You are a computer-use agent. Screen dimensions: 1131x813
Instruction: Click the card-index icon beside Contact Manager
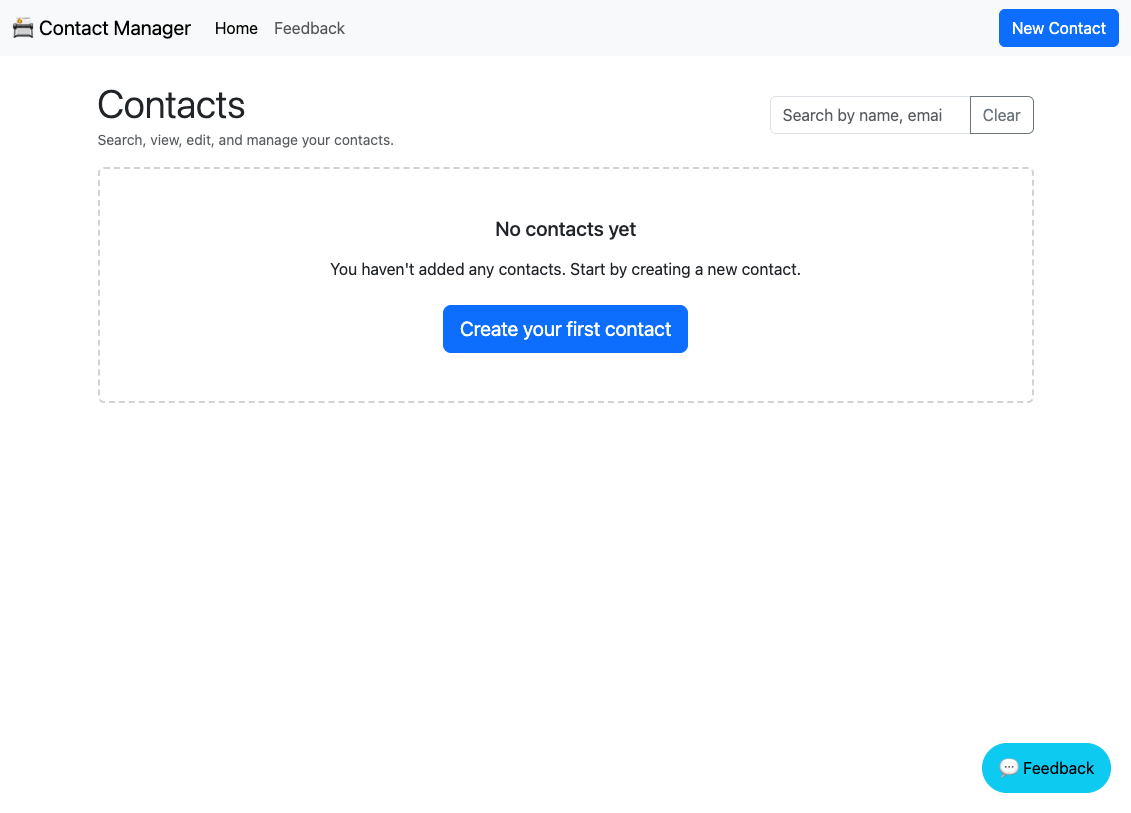pos(23,28)
